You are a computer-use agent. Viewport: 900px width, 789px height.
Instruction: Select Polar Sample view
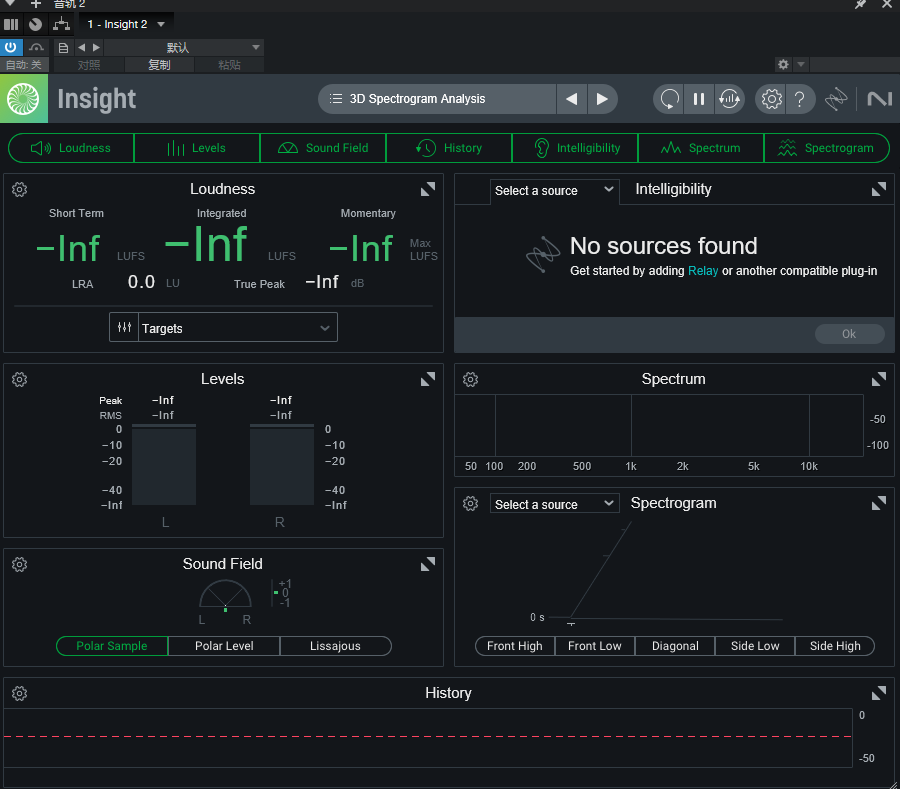coord(112,646)
